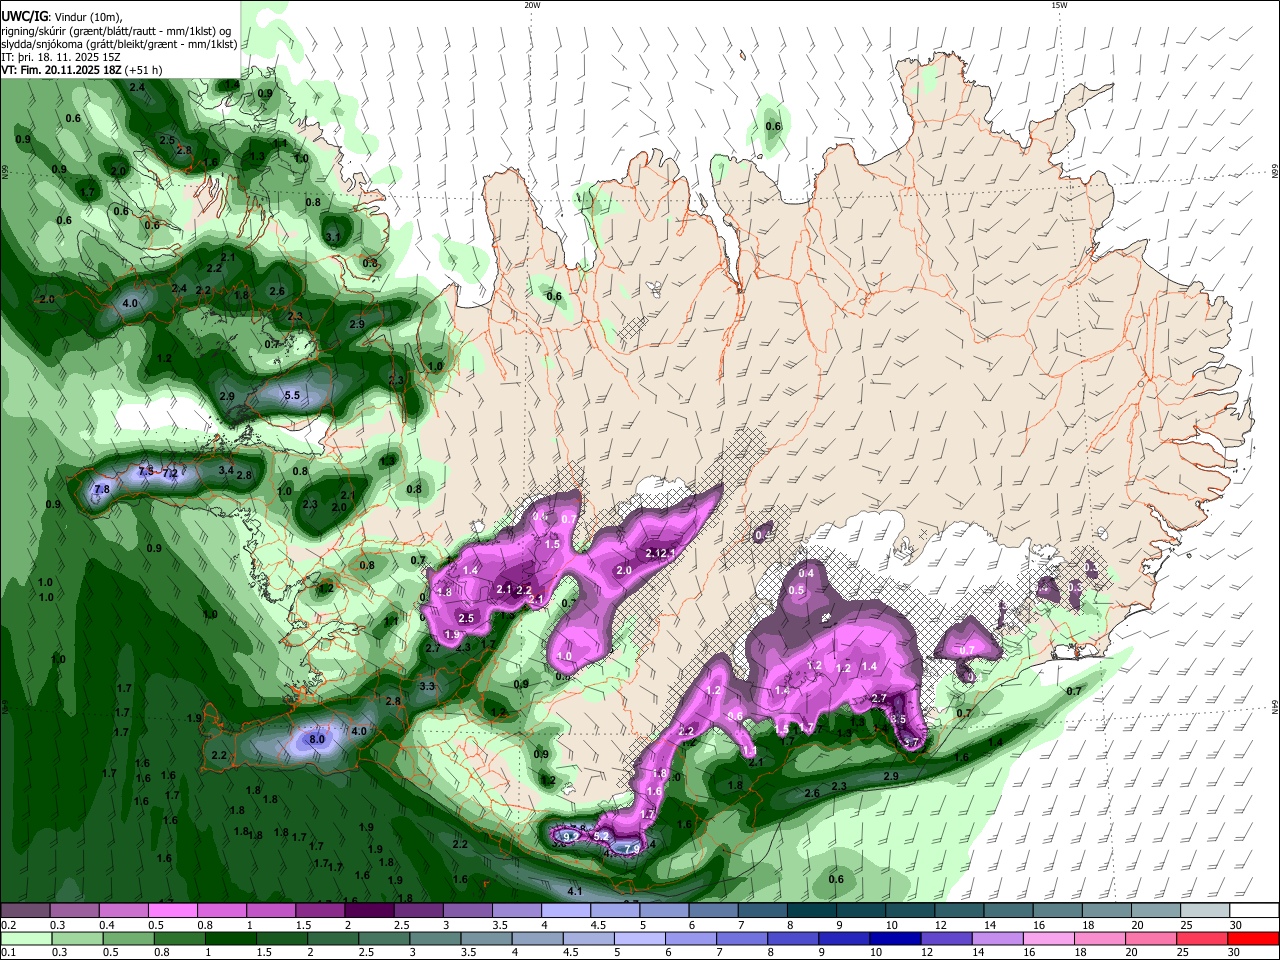Viewport: 1280px width, 960px height.
Task: Click the 5.5 rain value on the map
Action: pos(292,395)
